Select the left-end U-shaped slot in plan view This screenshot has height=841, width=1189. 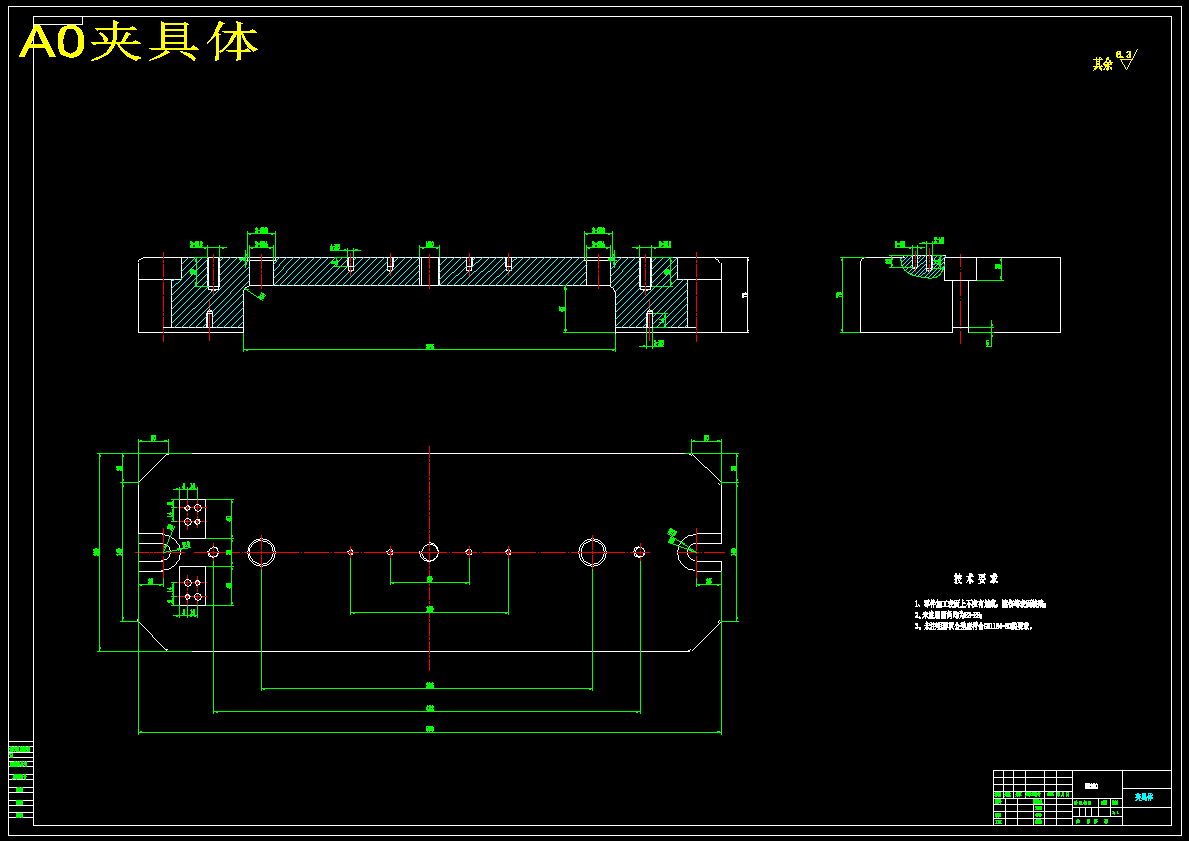point(159,552)
